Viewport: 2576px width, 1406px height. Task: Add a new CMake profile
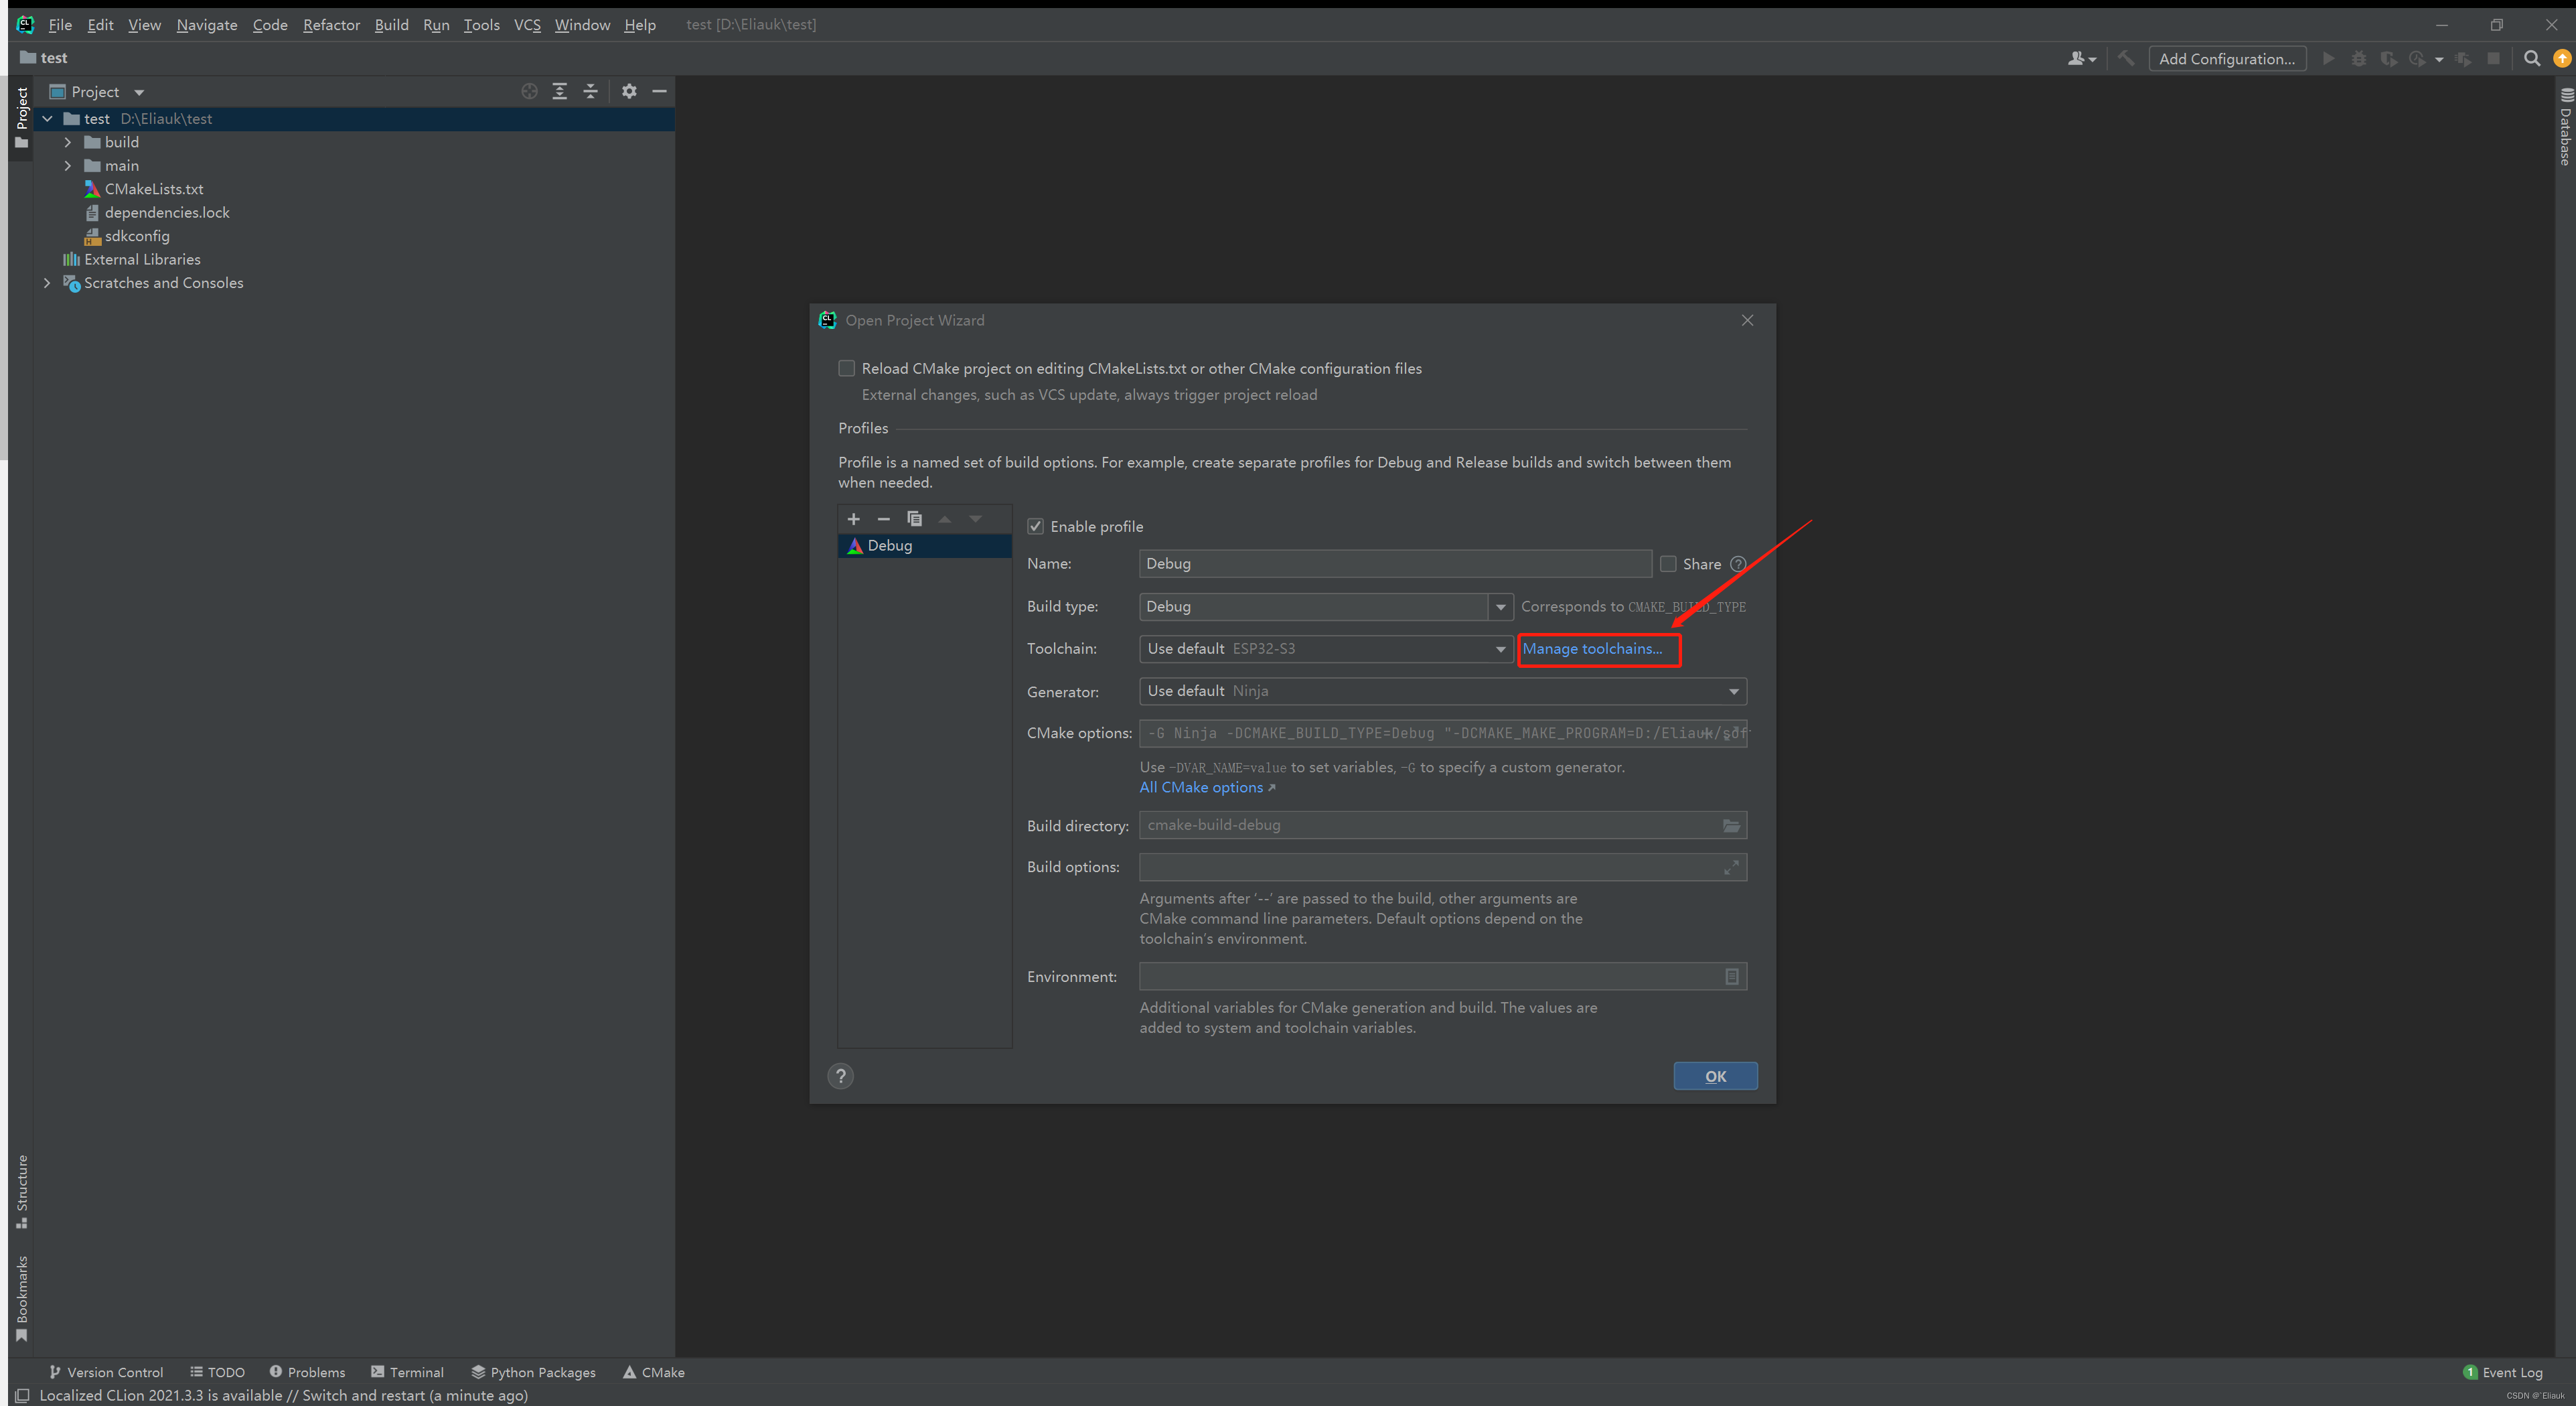coord(853,518)
